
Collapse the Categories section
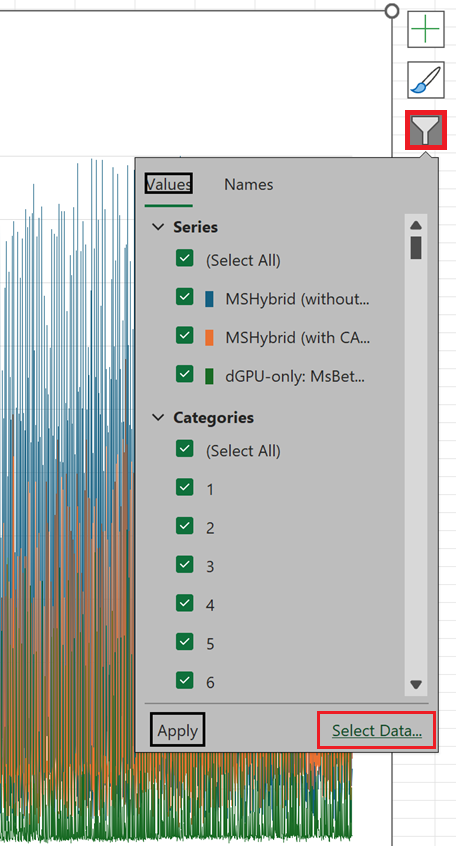coord(158,418)
